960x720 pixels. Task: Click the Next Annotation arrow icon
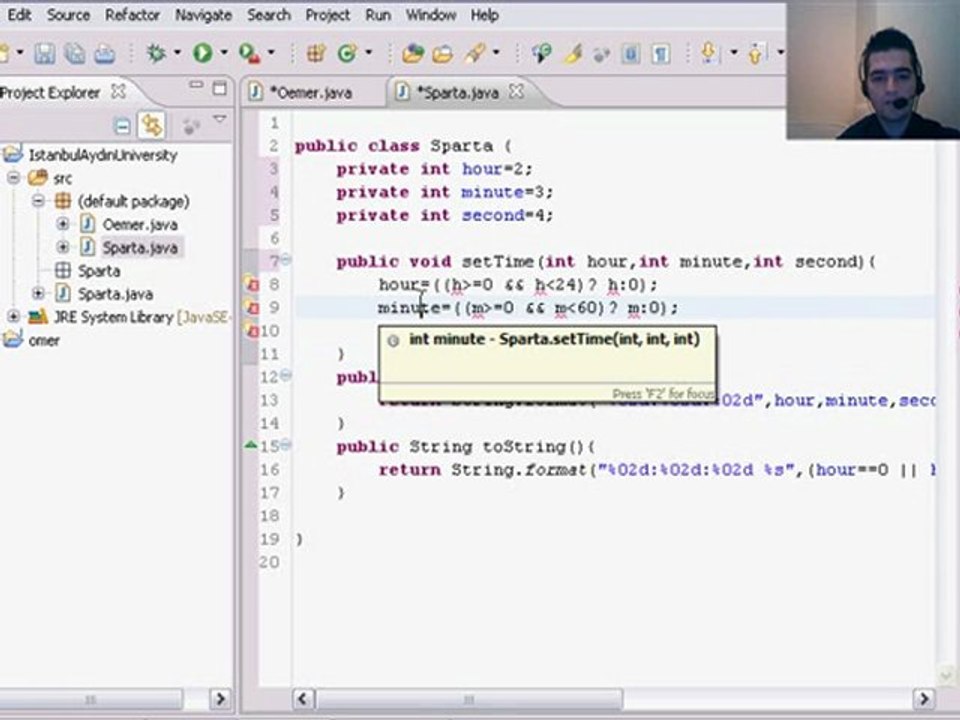tap(709, 53)
